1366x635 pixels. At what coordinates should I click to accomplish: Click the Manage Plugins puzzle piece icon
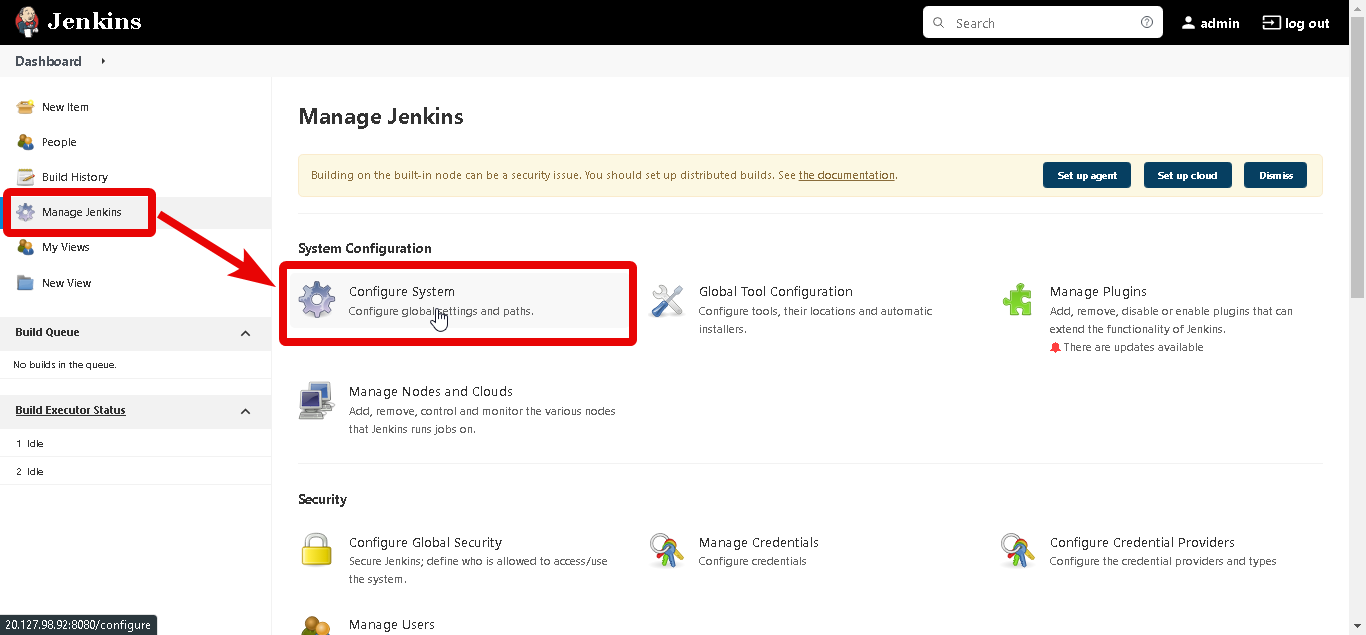tap(1018, 300)
